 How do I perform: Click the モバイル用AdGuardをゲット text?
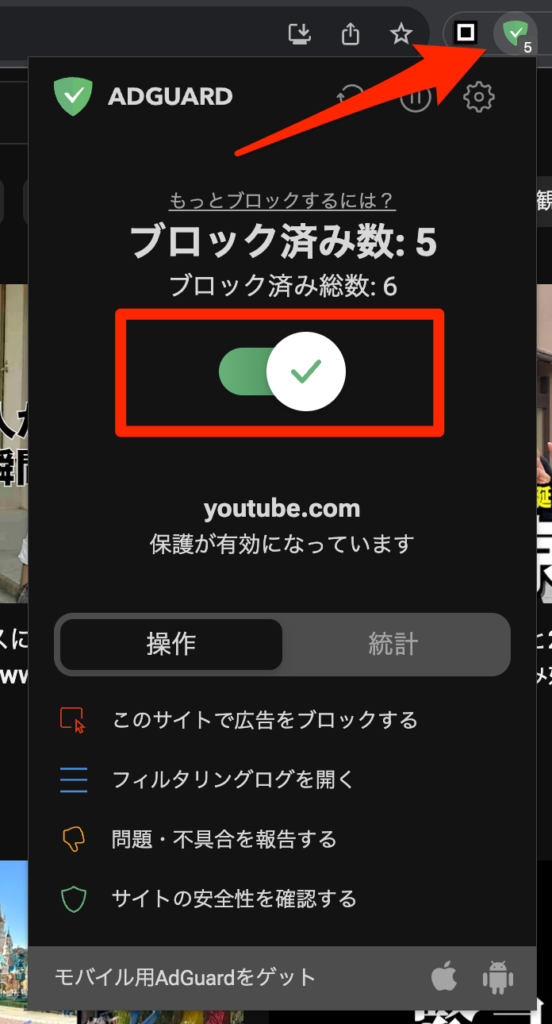186,978
